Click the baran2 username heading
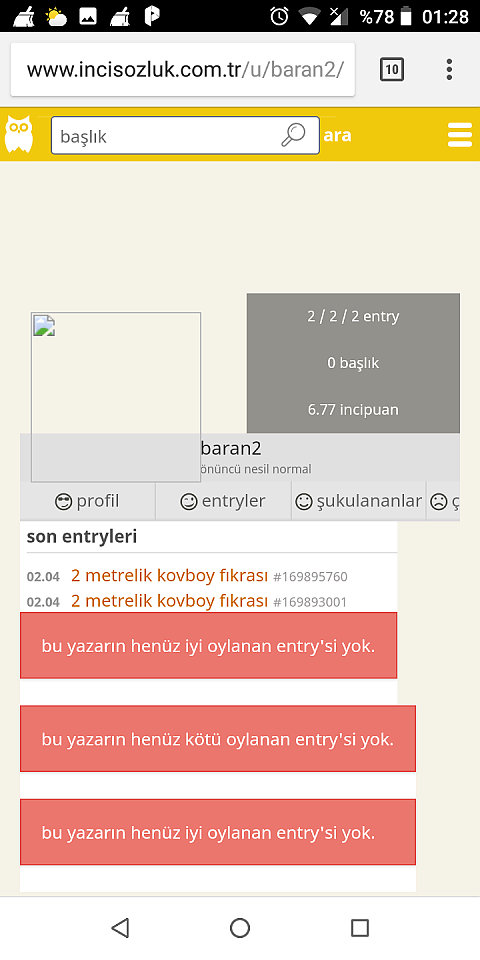This screenshot has height=960, width=480. pos(231,448)
